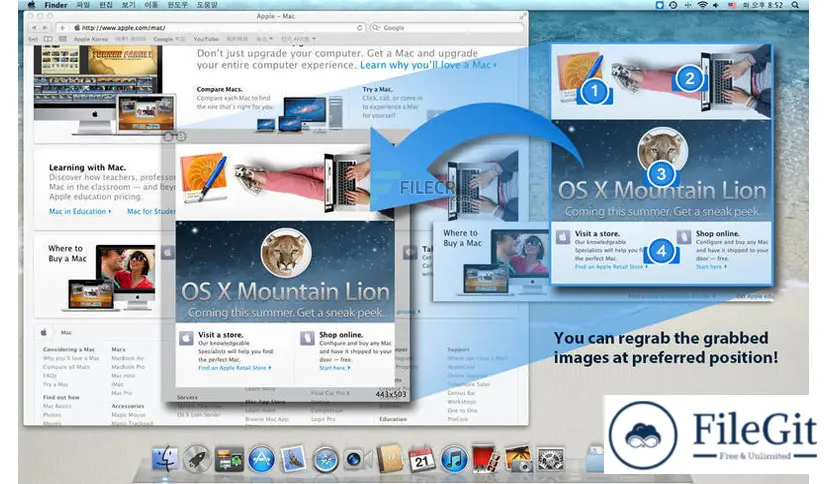The height and width of the screenshot is (484, 836).
Task: Click the Mac breadcrumb beside Apple logo
Action: (66, 332)
